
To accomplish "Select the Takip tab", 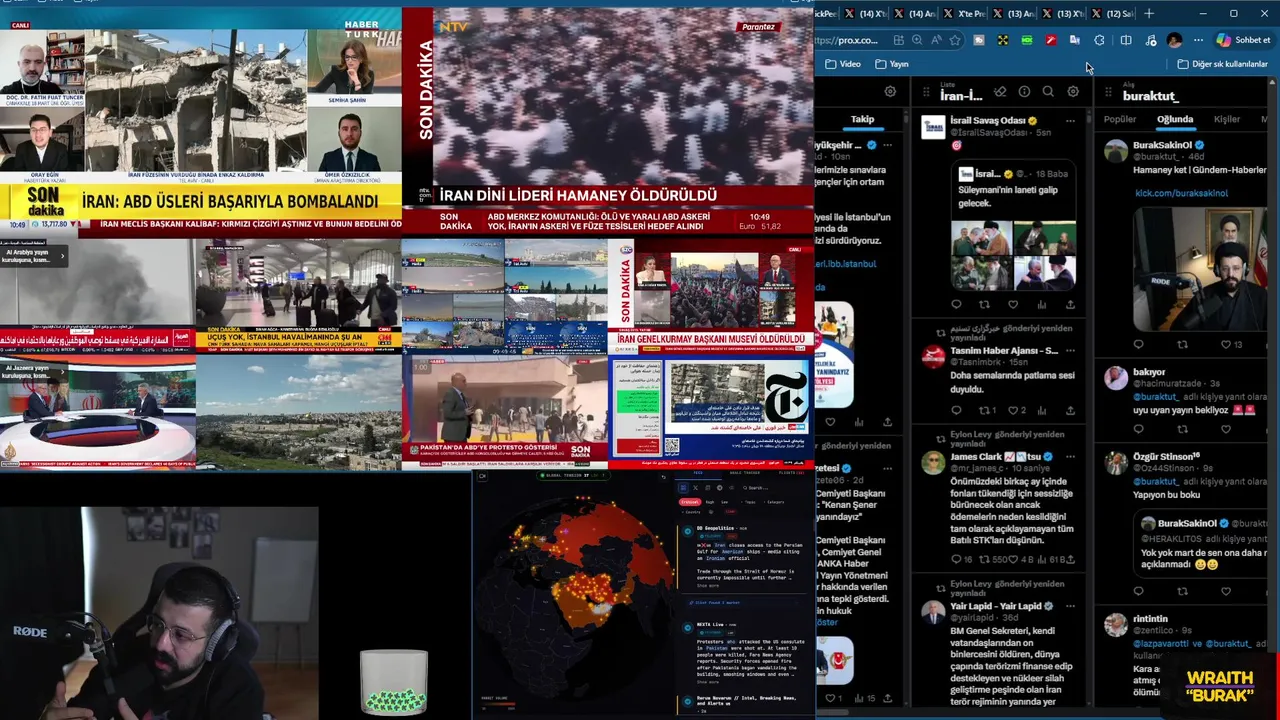I will (862, 119).
